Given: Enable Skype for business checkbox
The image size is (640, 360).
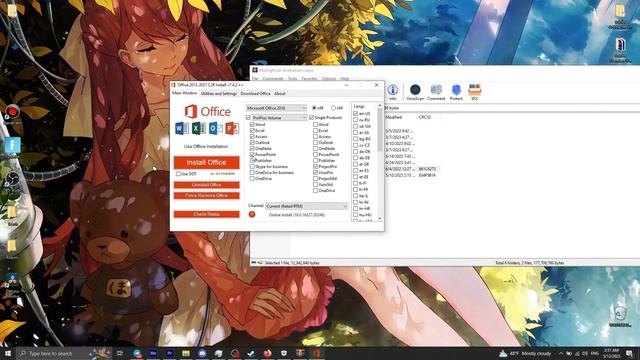Looking at the screenshot, I should click(x=252, y=167).
